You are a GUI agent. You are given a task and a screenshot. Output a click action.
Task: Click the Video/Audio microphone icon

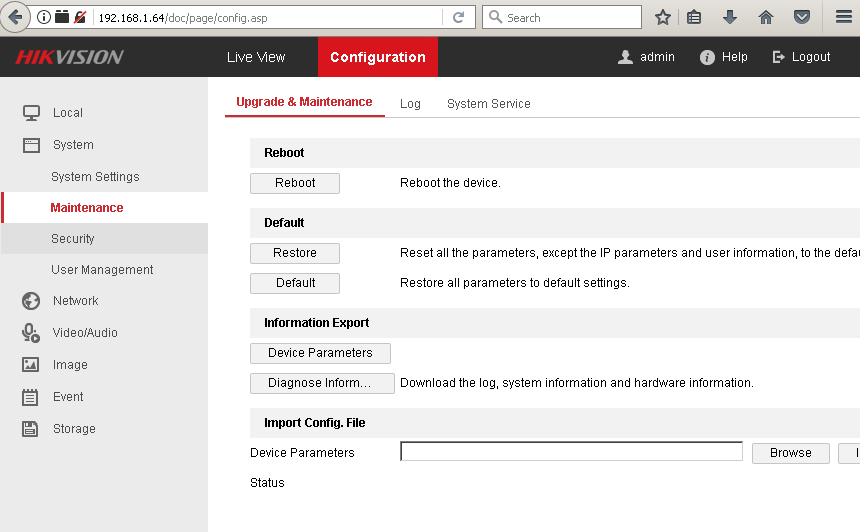coord(31,333)
